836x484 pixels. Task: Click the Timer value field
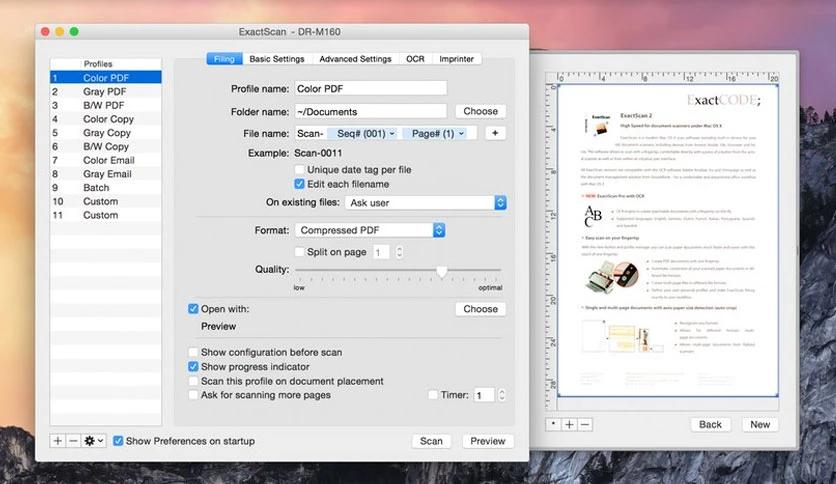tap(484, 395)
